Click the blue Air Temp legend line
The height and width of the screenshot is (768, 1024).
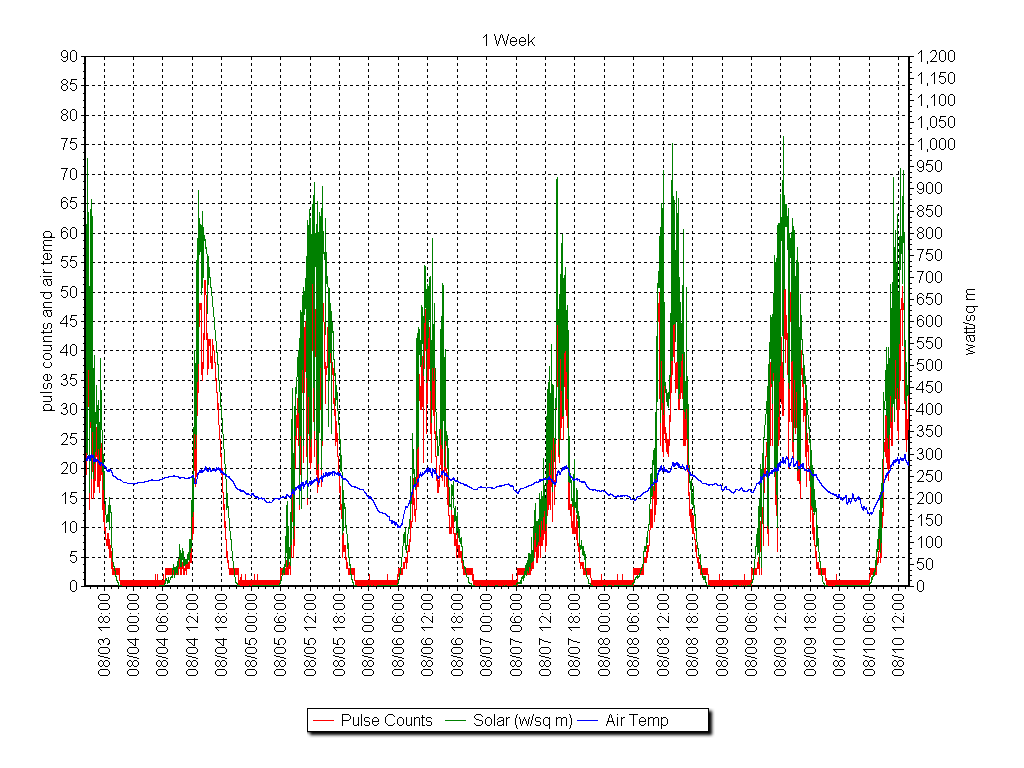coord(588,721)
